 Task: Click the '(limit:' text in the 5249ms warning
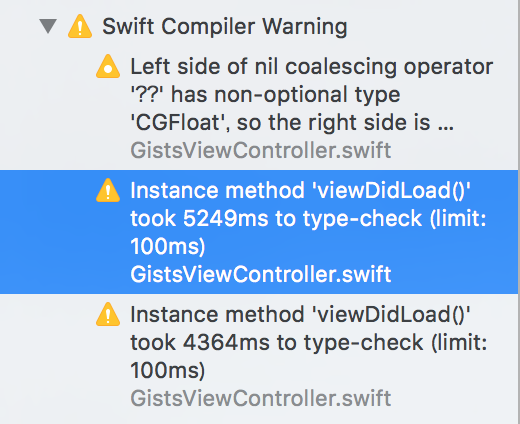(x=458, y=219)
